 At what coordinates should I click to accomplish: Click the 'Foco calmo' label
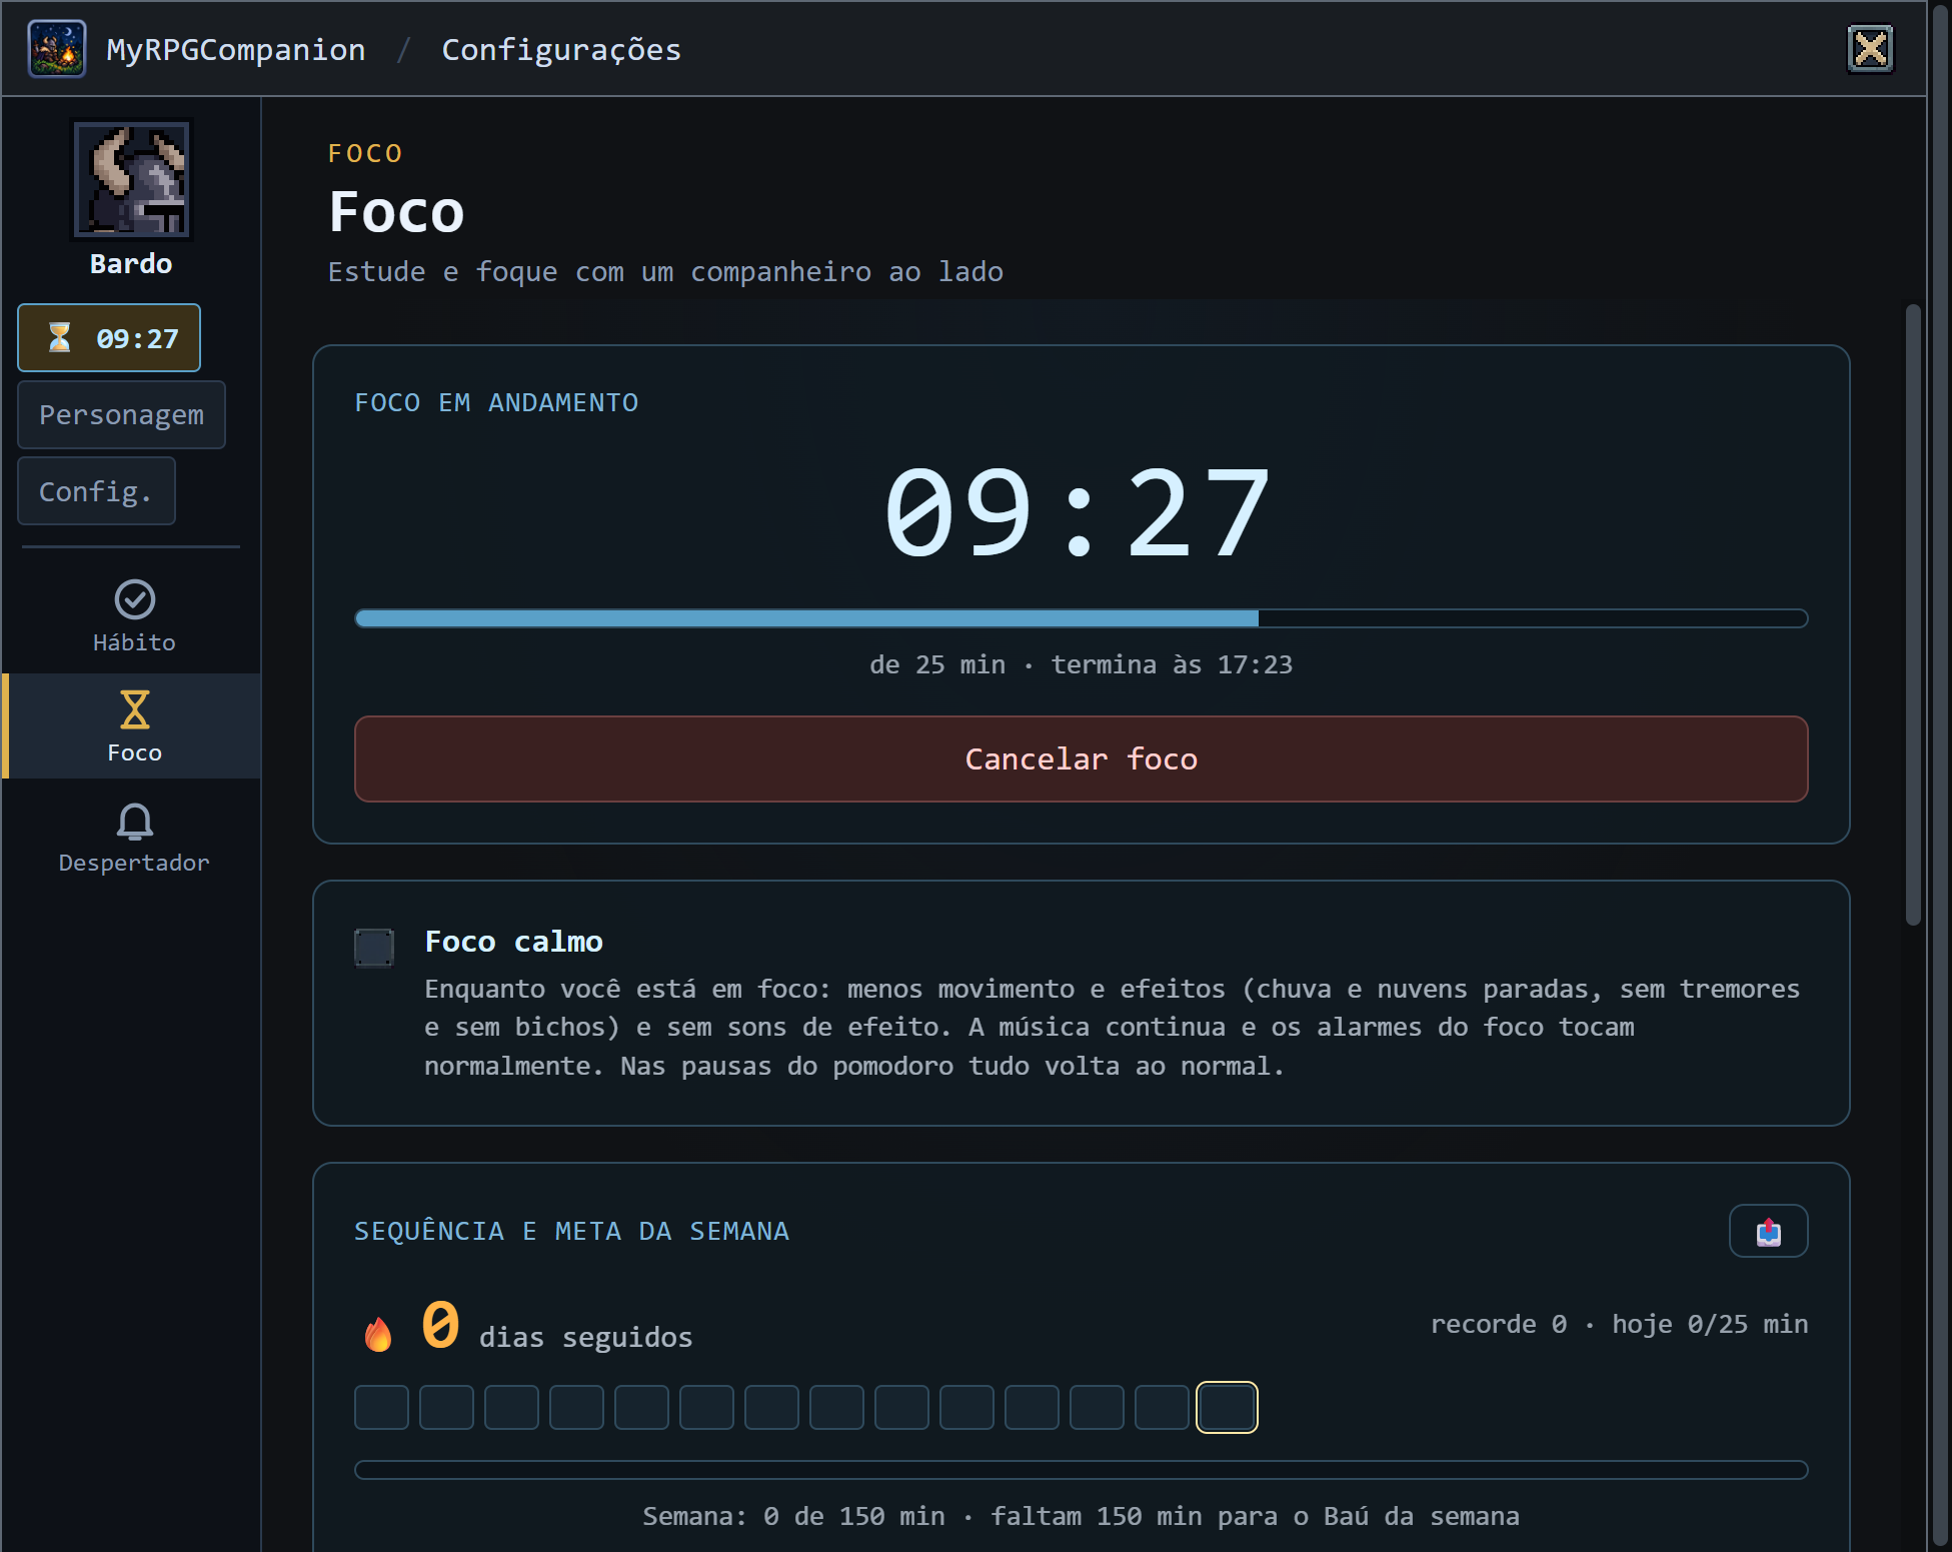(514, 942)
